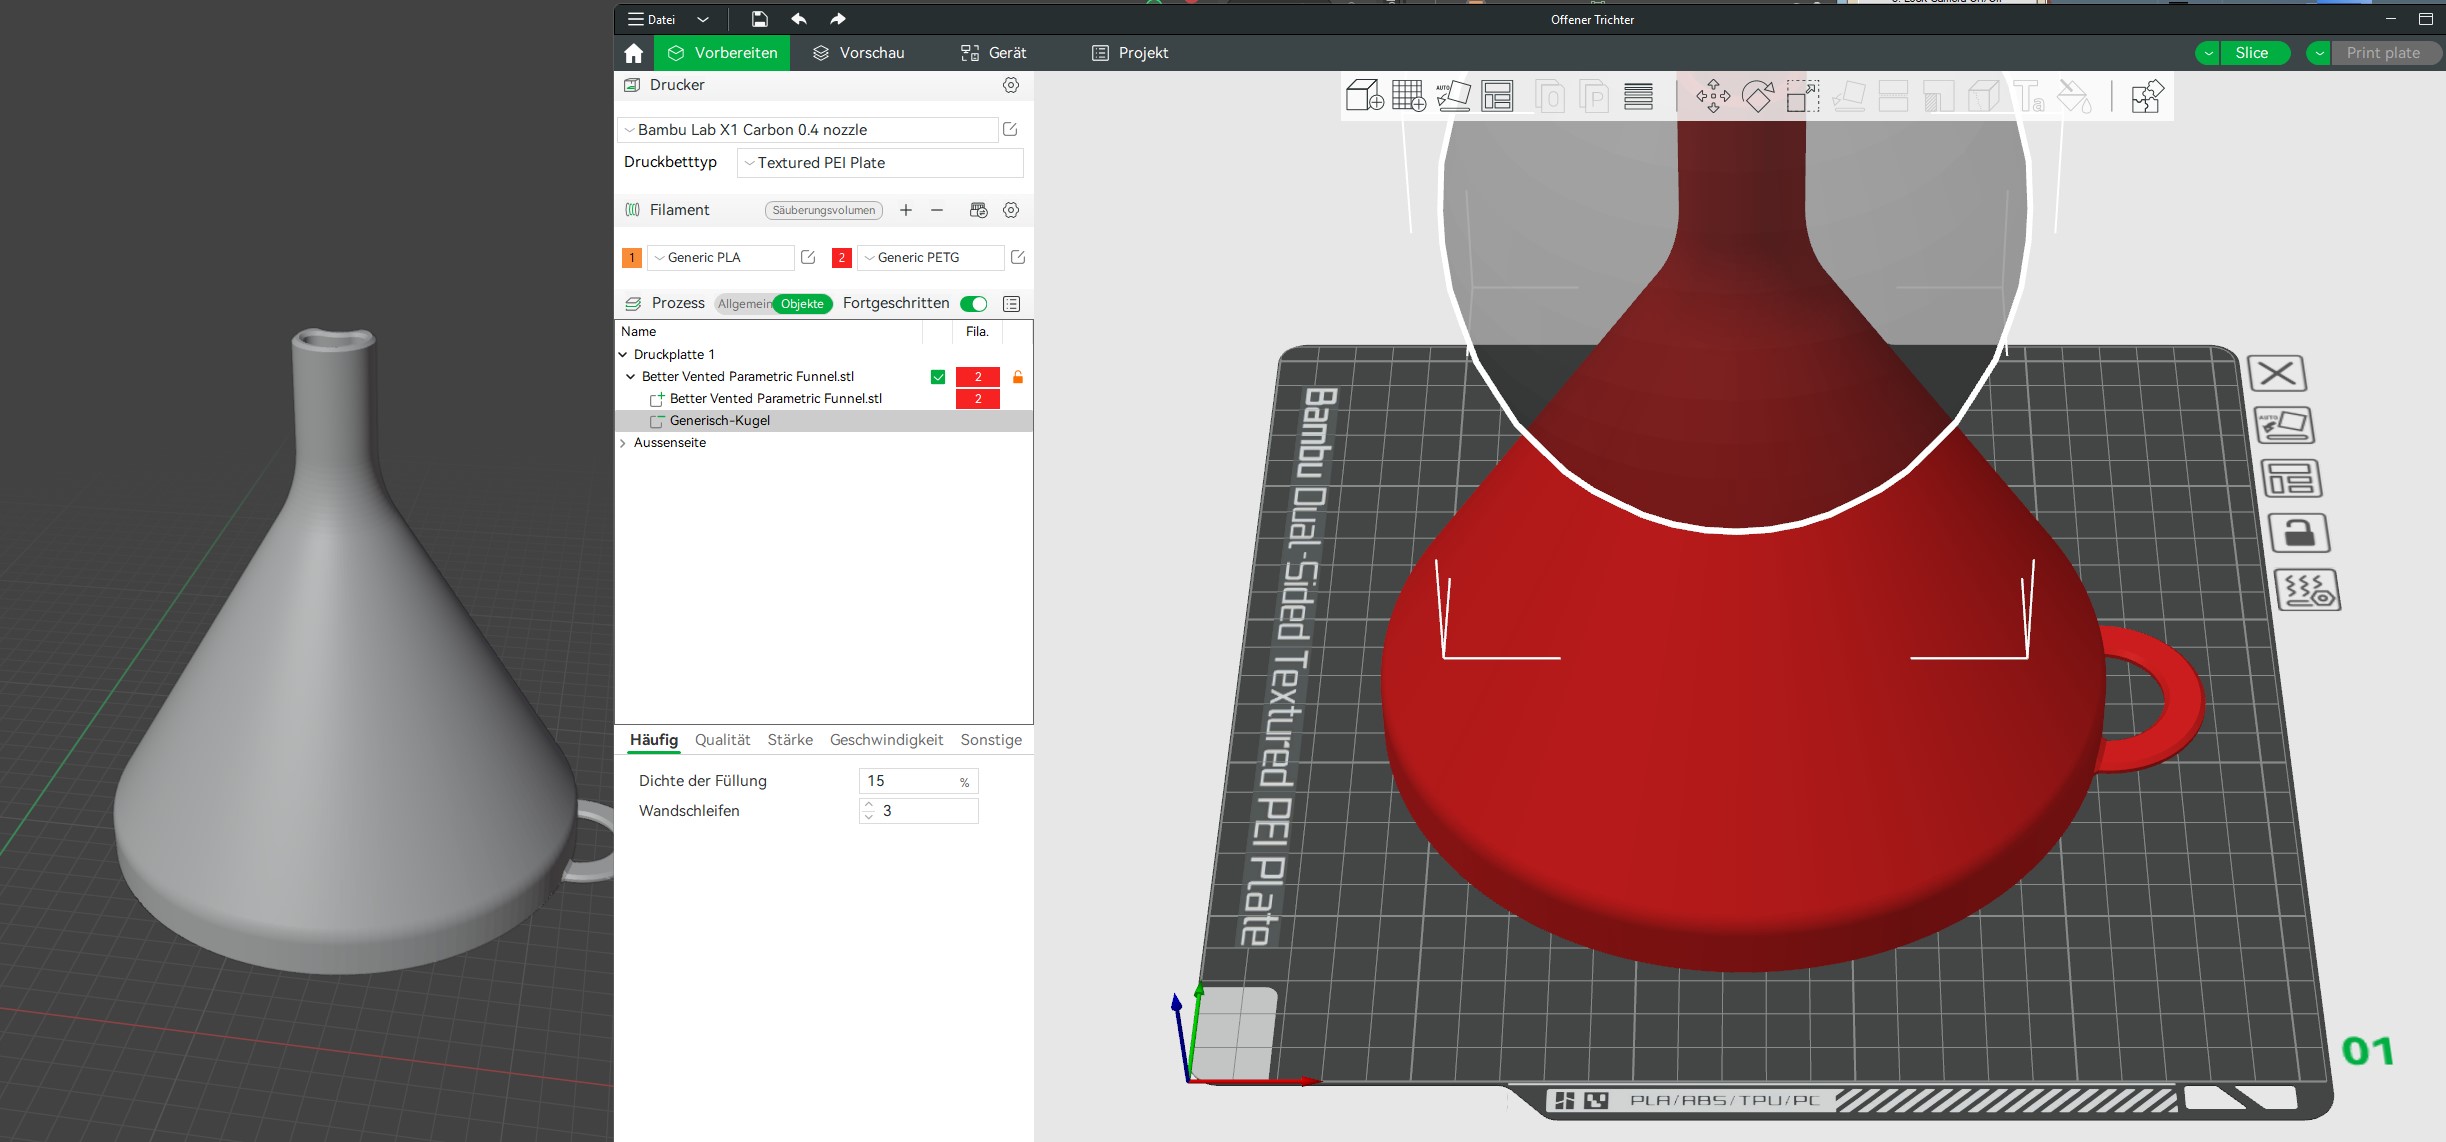The height and width of the screenshot is (1142, 2446).
Task: Open plate settings with the gear-heatbed icon
Action: point(2310,590)
